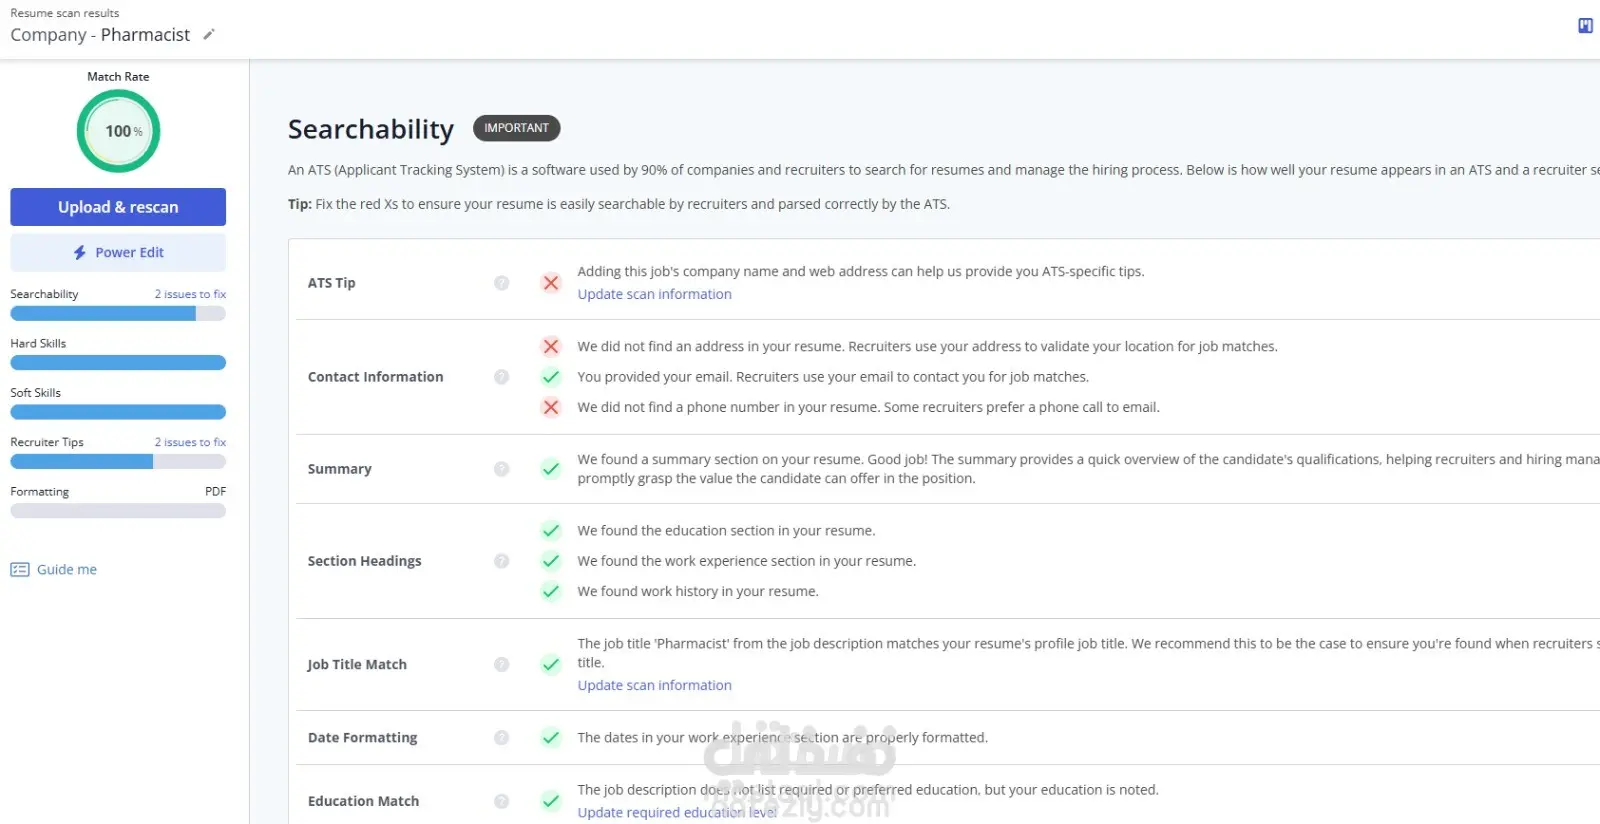Click the Education Match row label

point(363,801)
